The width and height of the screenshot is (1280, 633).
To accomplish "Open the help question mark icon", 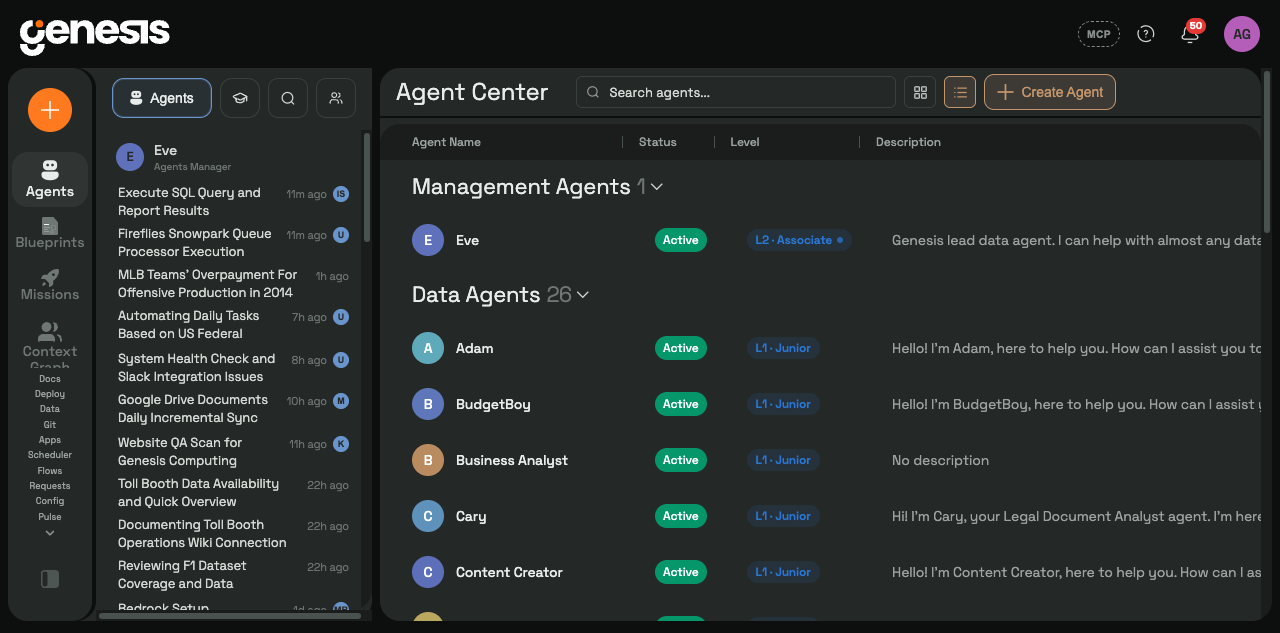I will (x=1146, y=34).
